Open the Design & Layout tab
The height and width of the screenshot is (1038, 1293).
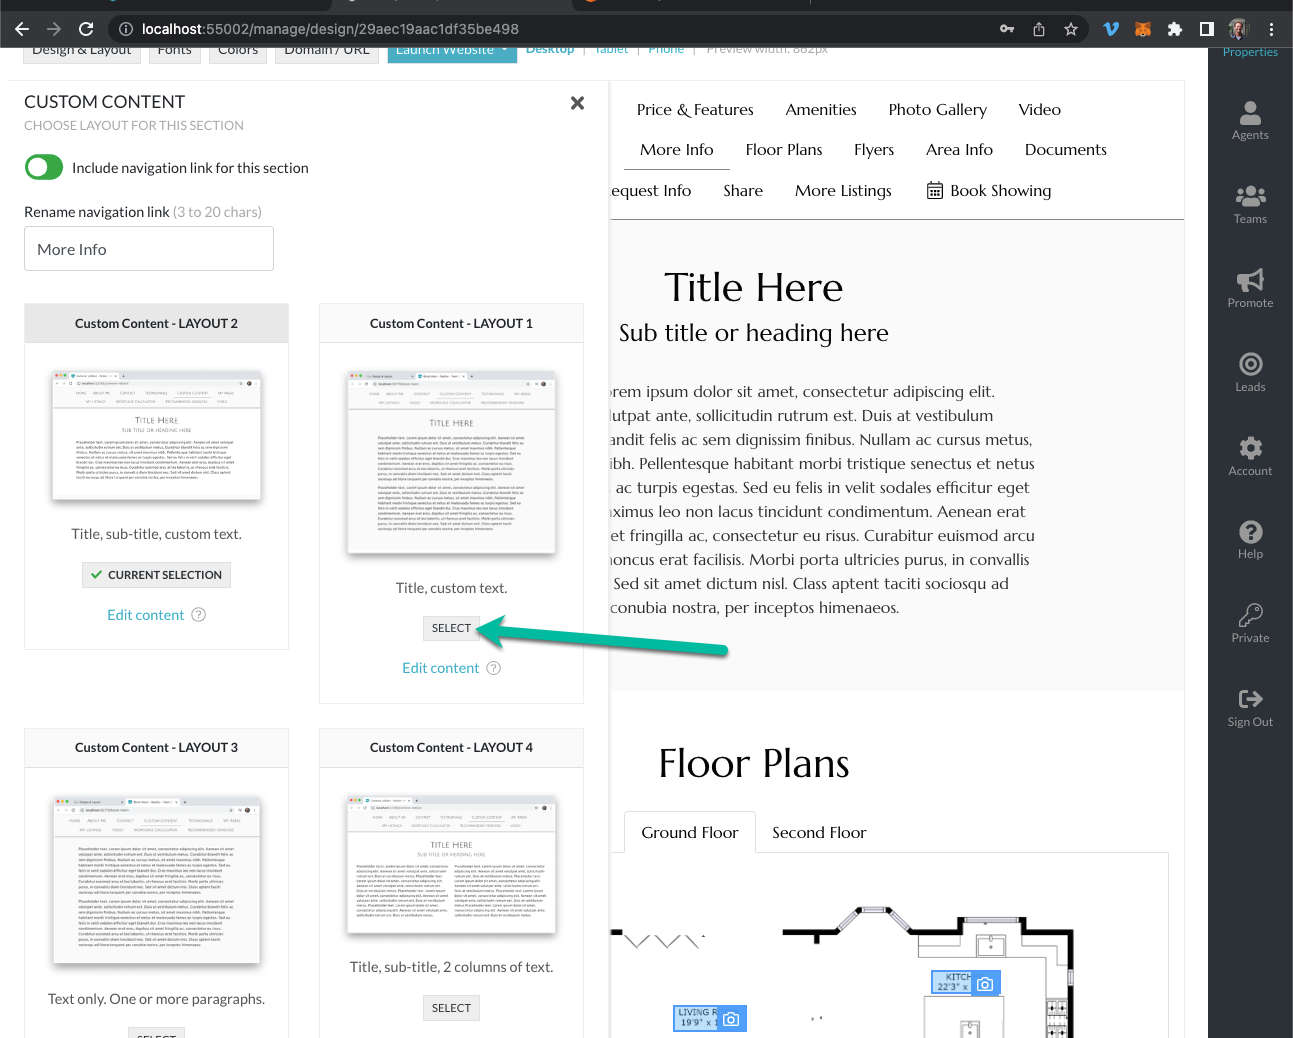click(82, 50)
